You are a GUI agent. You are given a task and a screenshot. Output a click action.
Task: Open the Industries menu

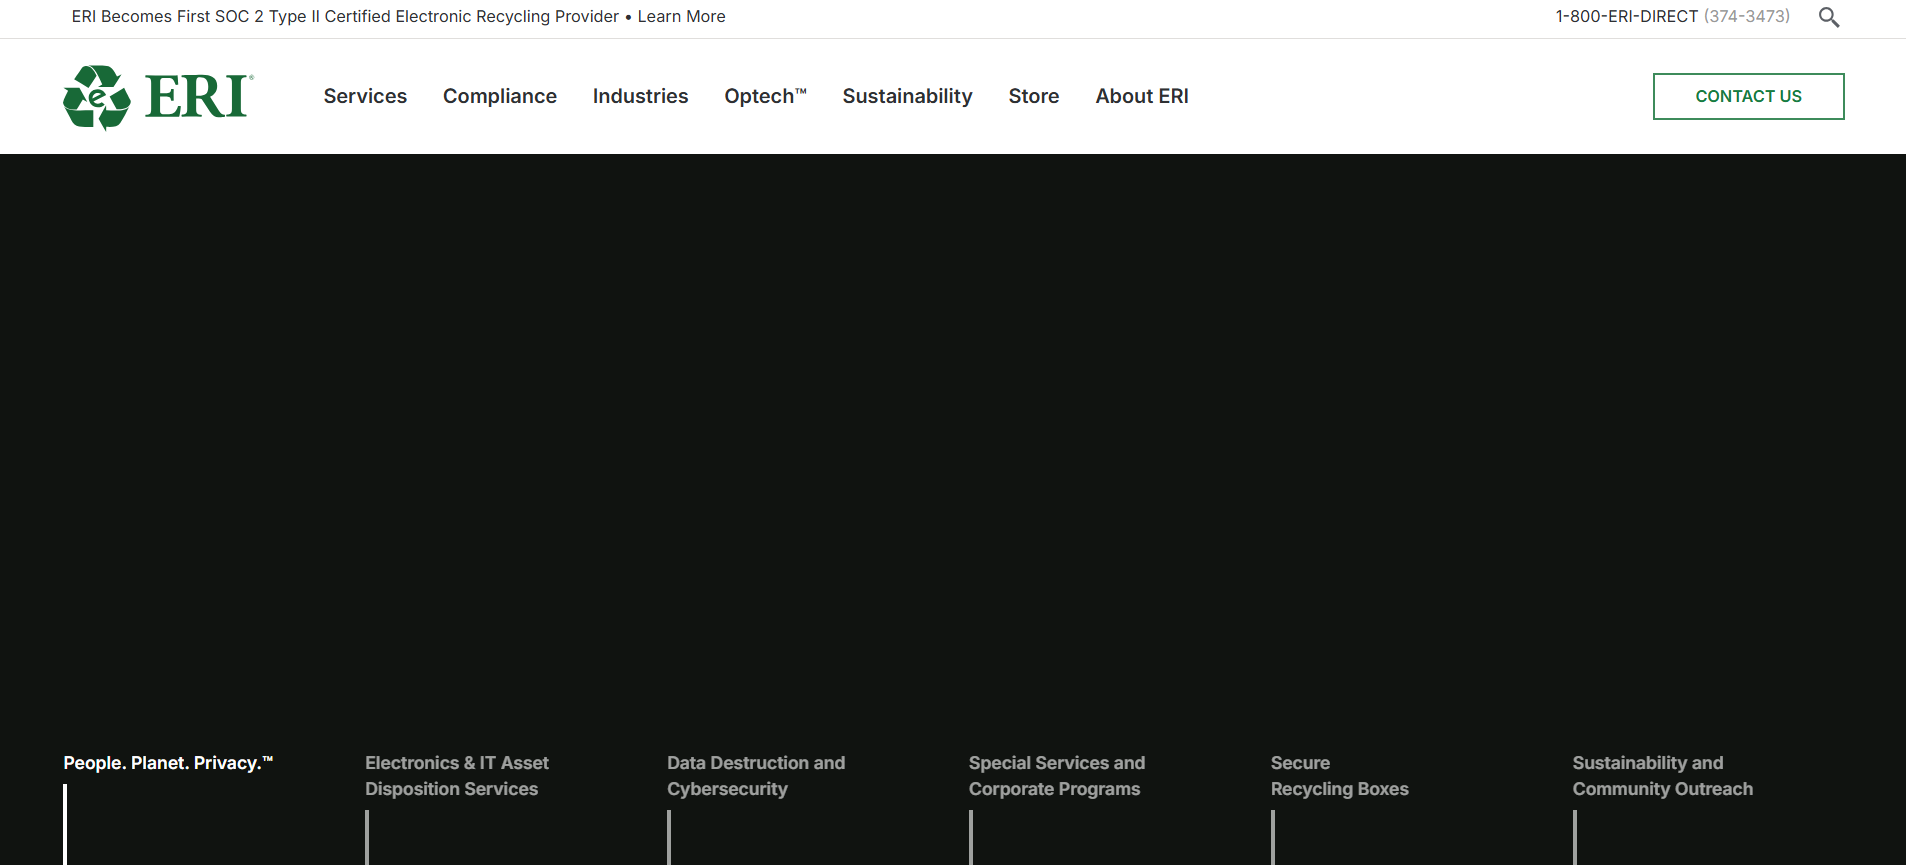coord(640,96)
